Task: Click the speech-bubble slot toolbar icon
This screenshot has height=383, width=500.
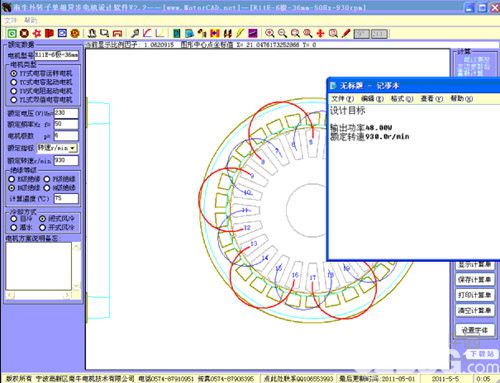Action: click(x=105, y=33)
